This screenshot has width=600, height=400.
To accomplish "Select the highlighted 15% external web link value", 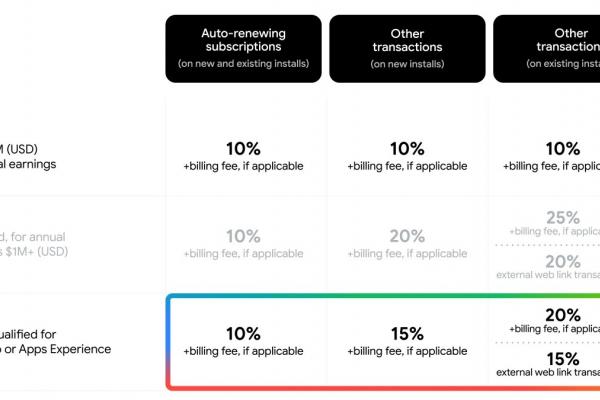I will [x=548, y=364].
